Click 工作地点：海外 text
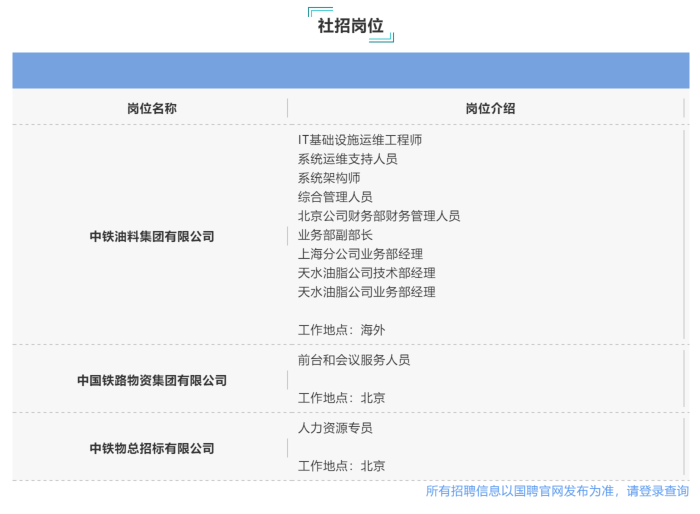Screen dimensions: 700x514 pyautogui.click(x=341, y=330)
